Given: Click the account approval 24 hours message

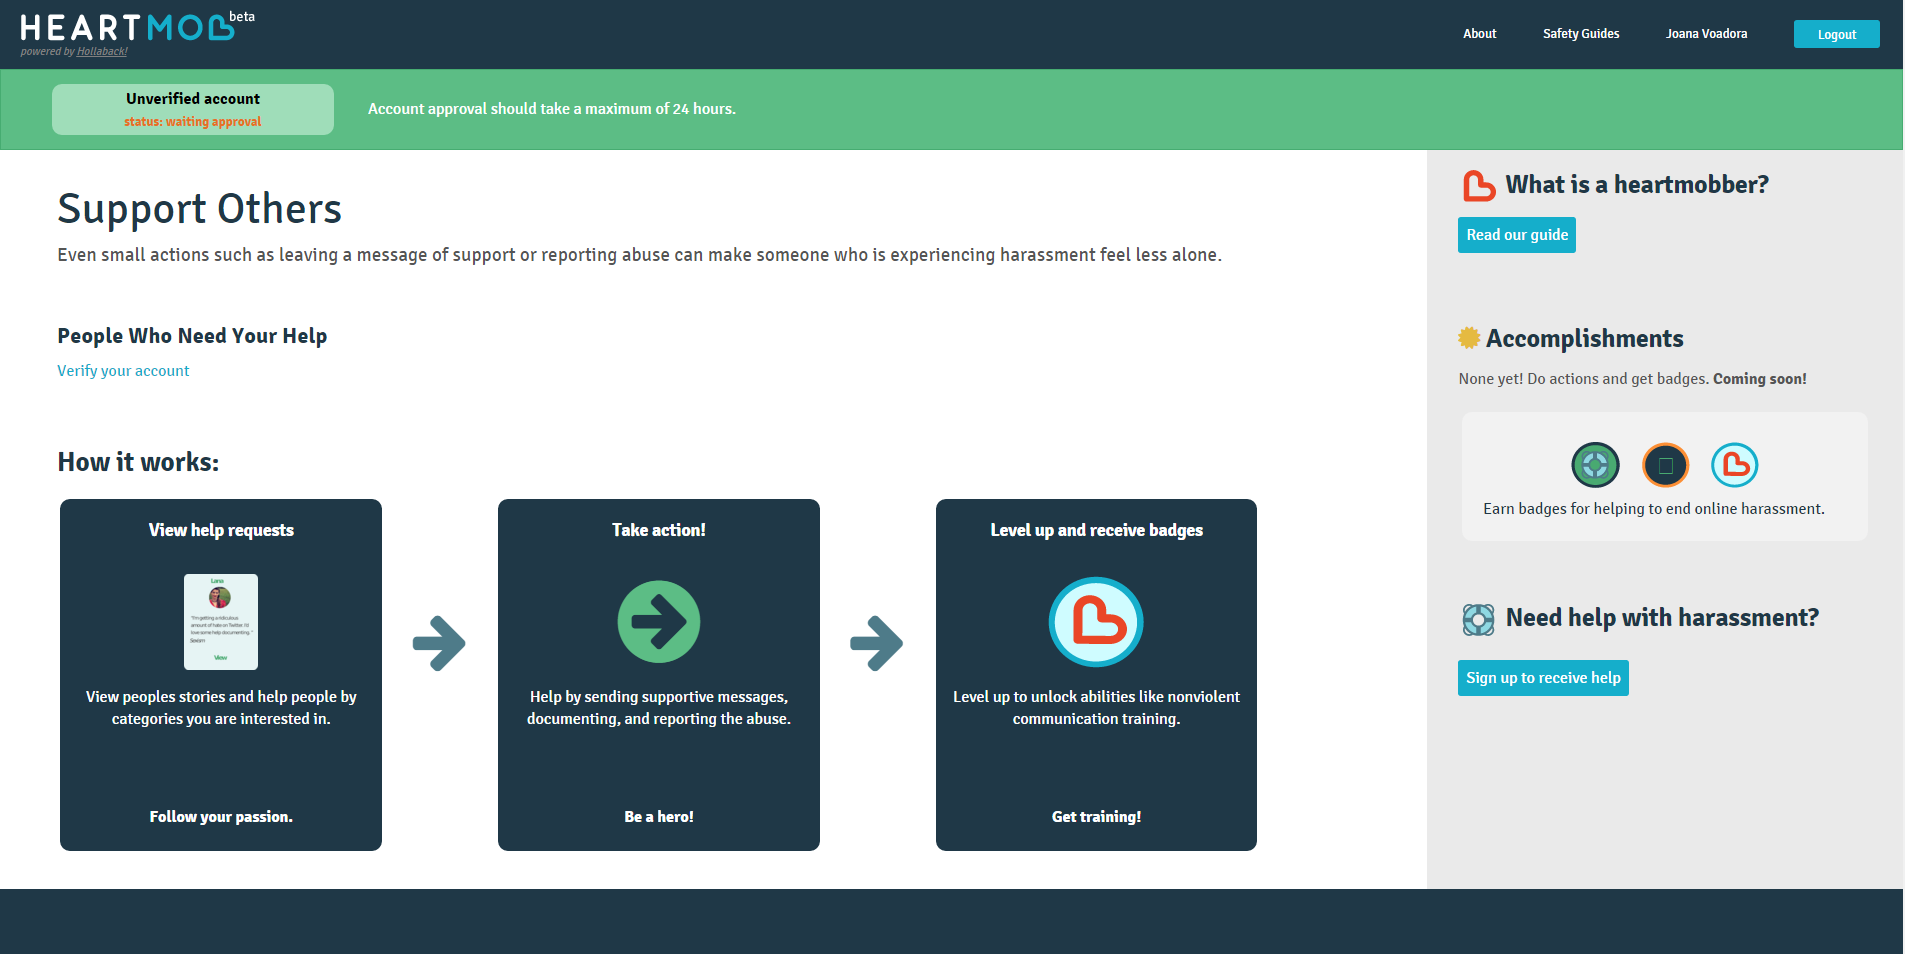Looking at the screenshot, I should [552, 109].
